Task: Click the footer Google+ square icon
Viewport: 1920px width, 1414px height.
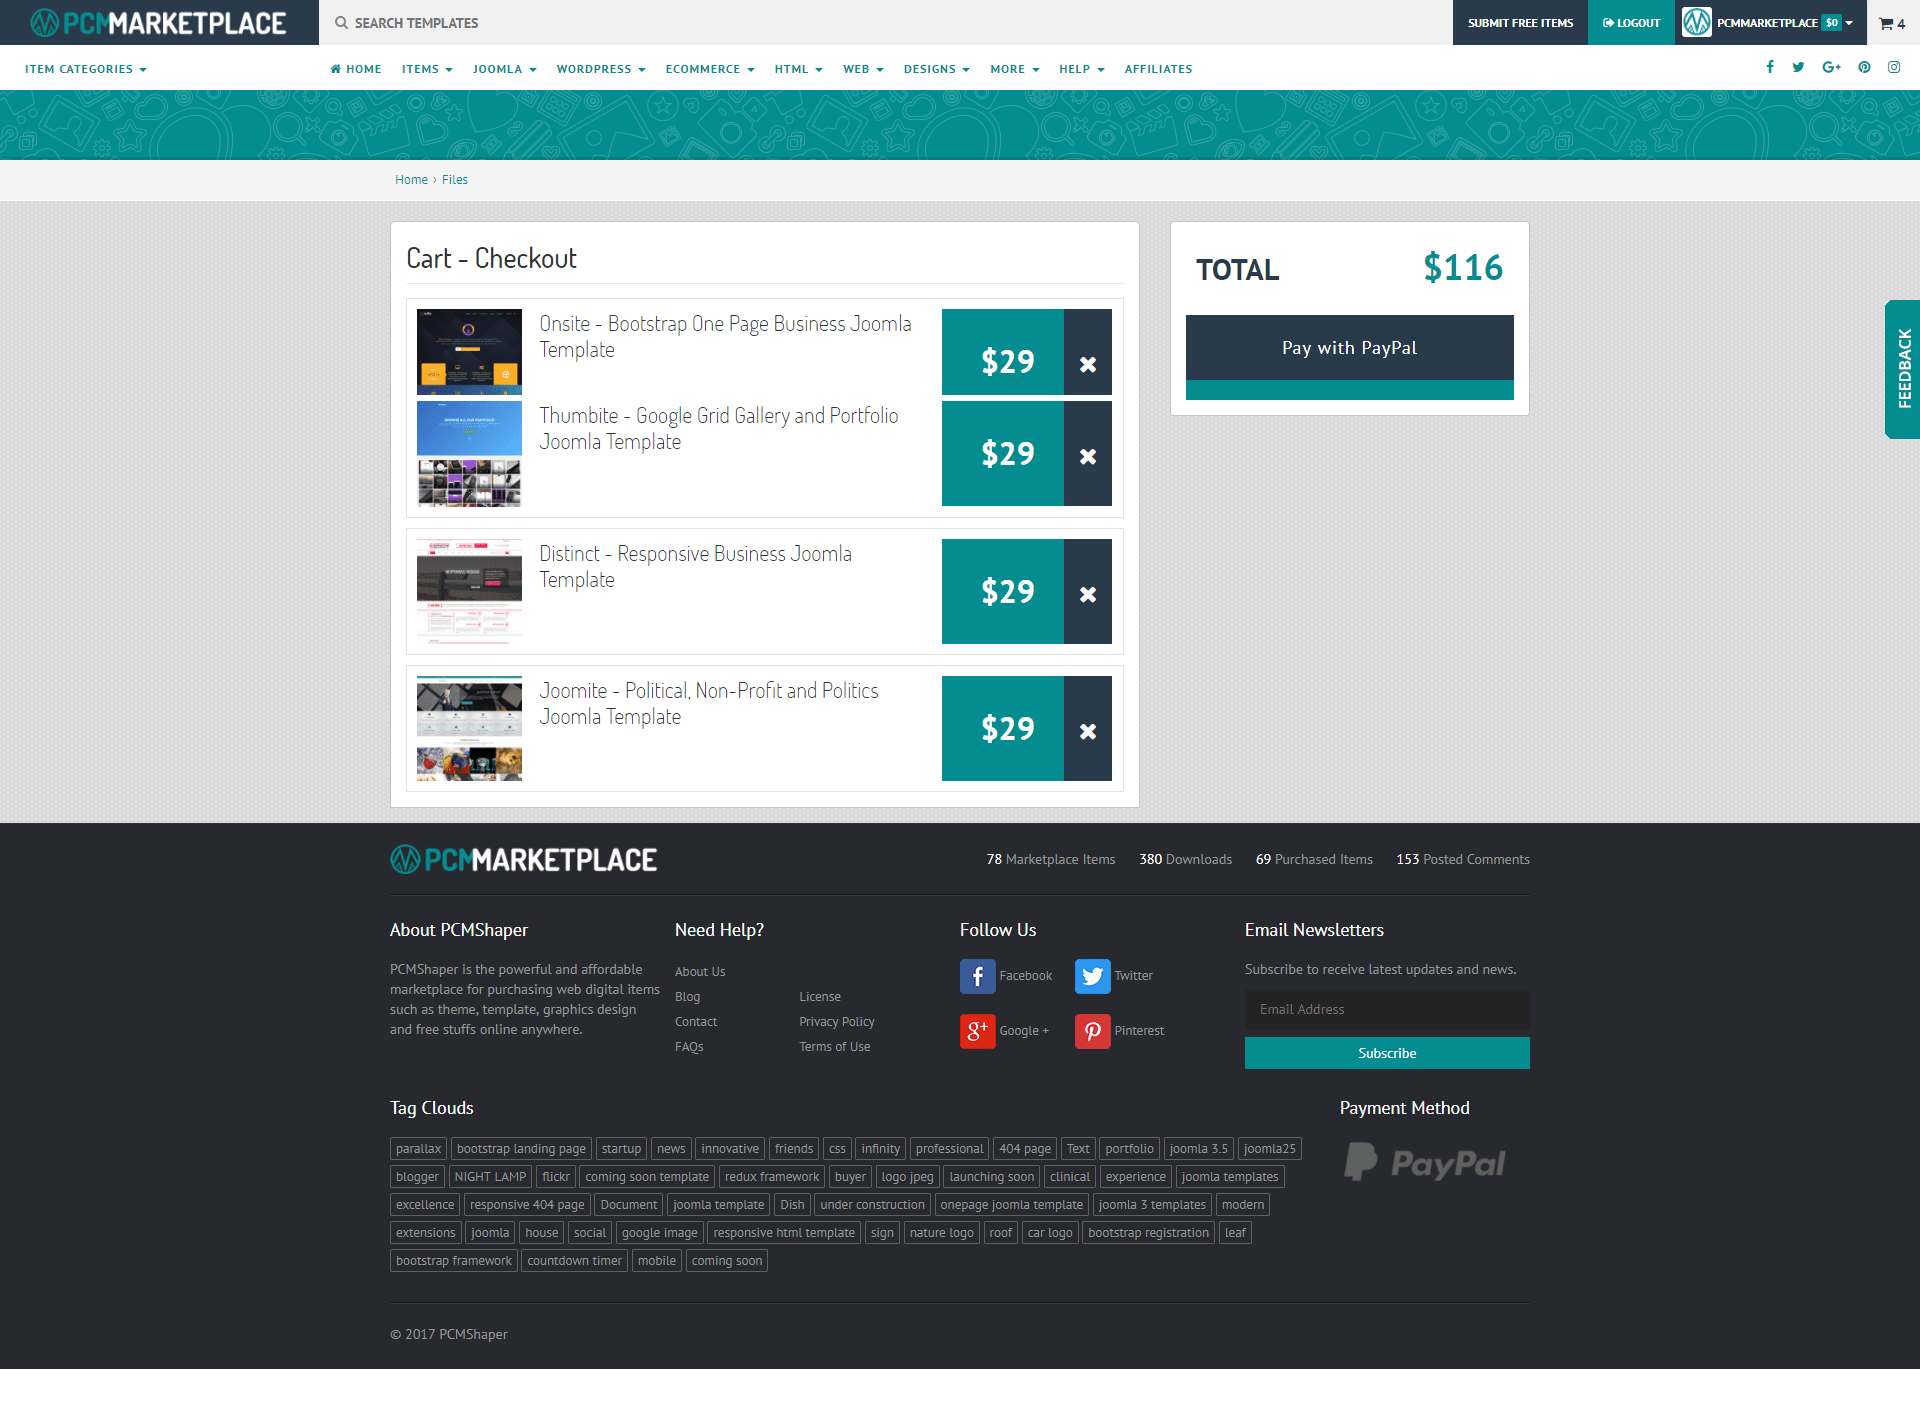Action: [977, 1031]
